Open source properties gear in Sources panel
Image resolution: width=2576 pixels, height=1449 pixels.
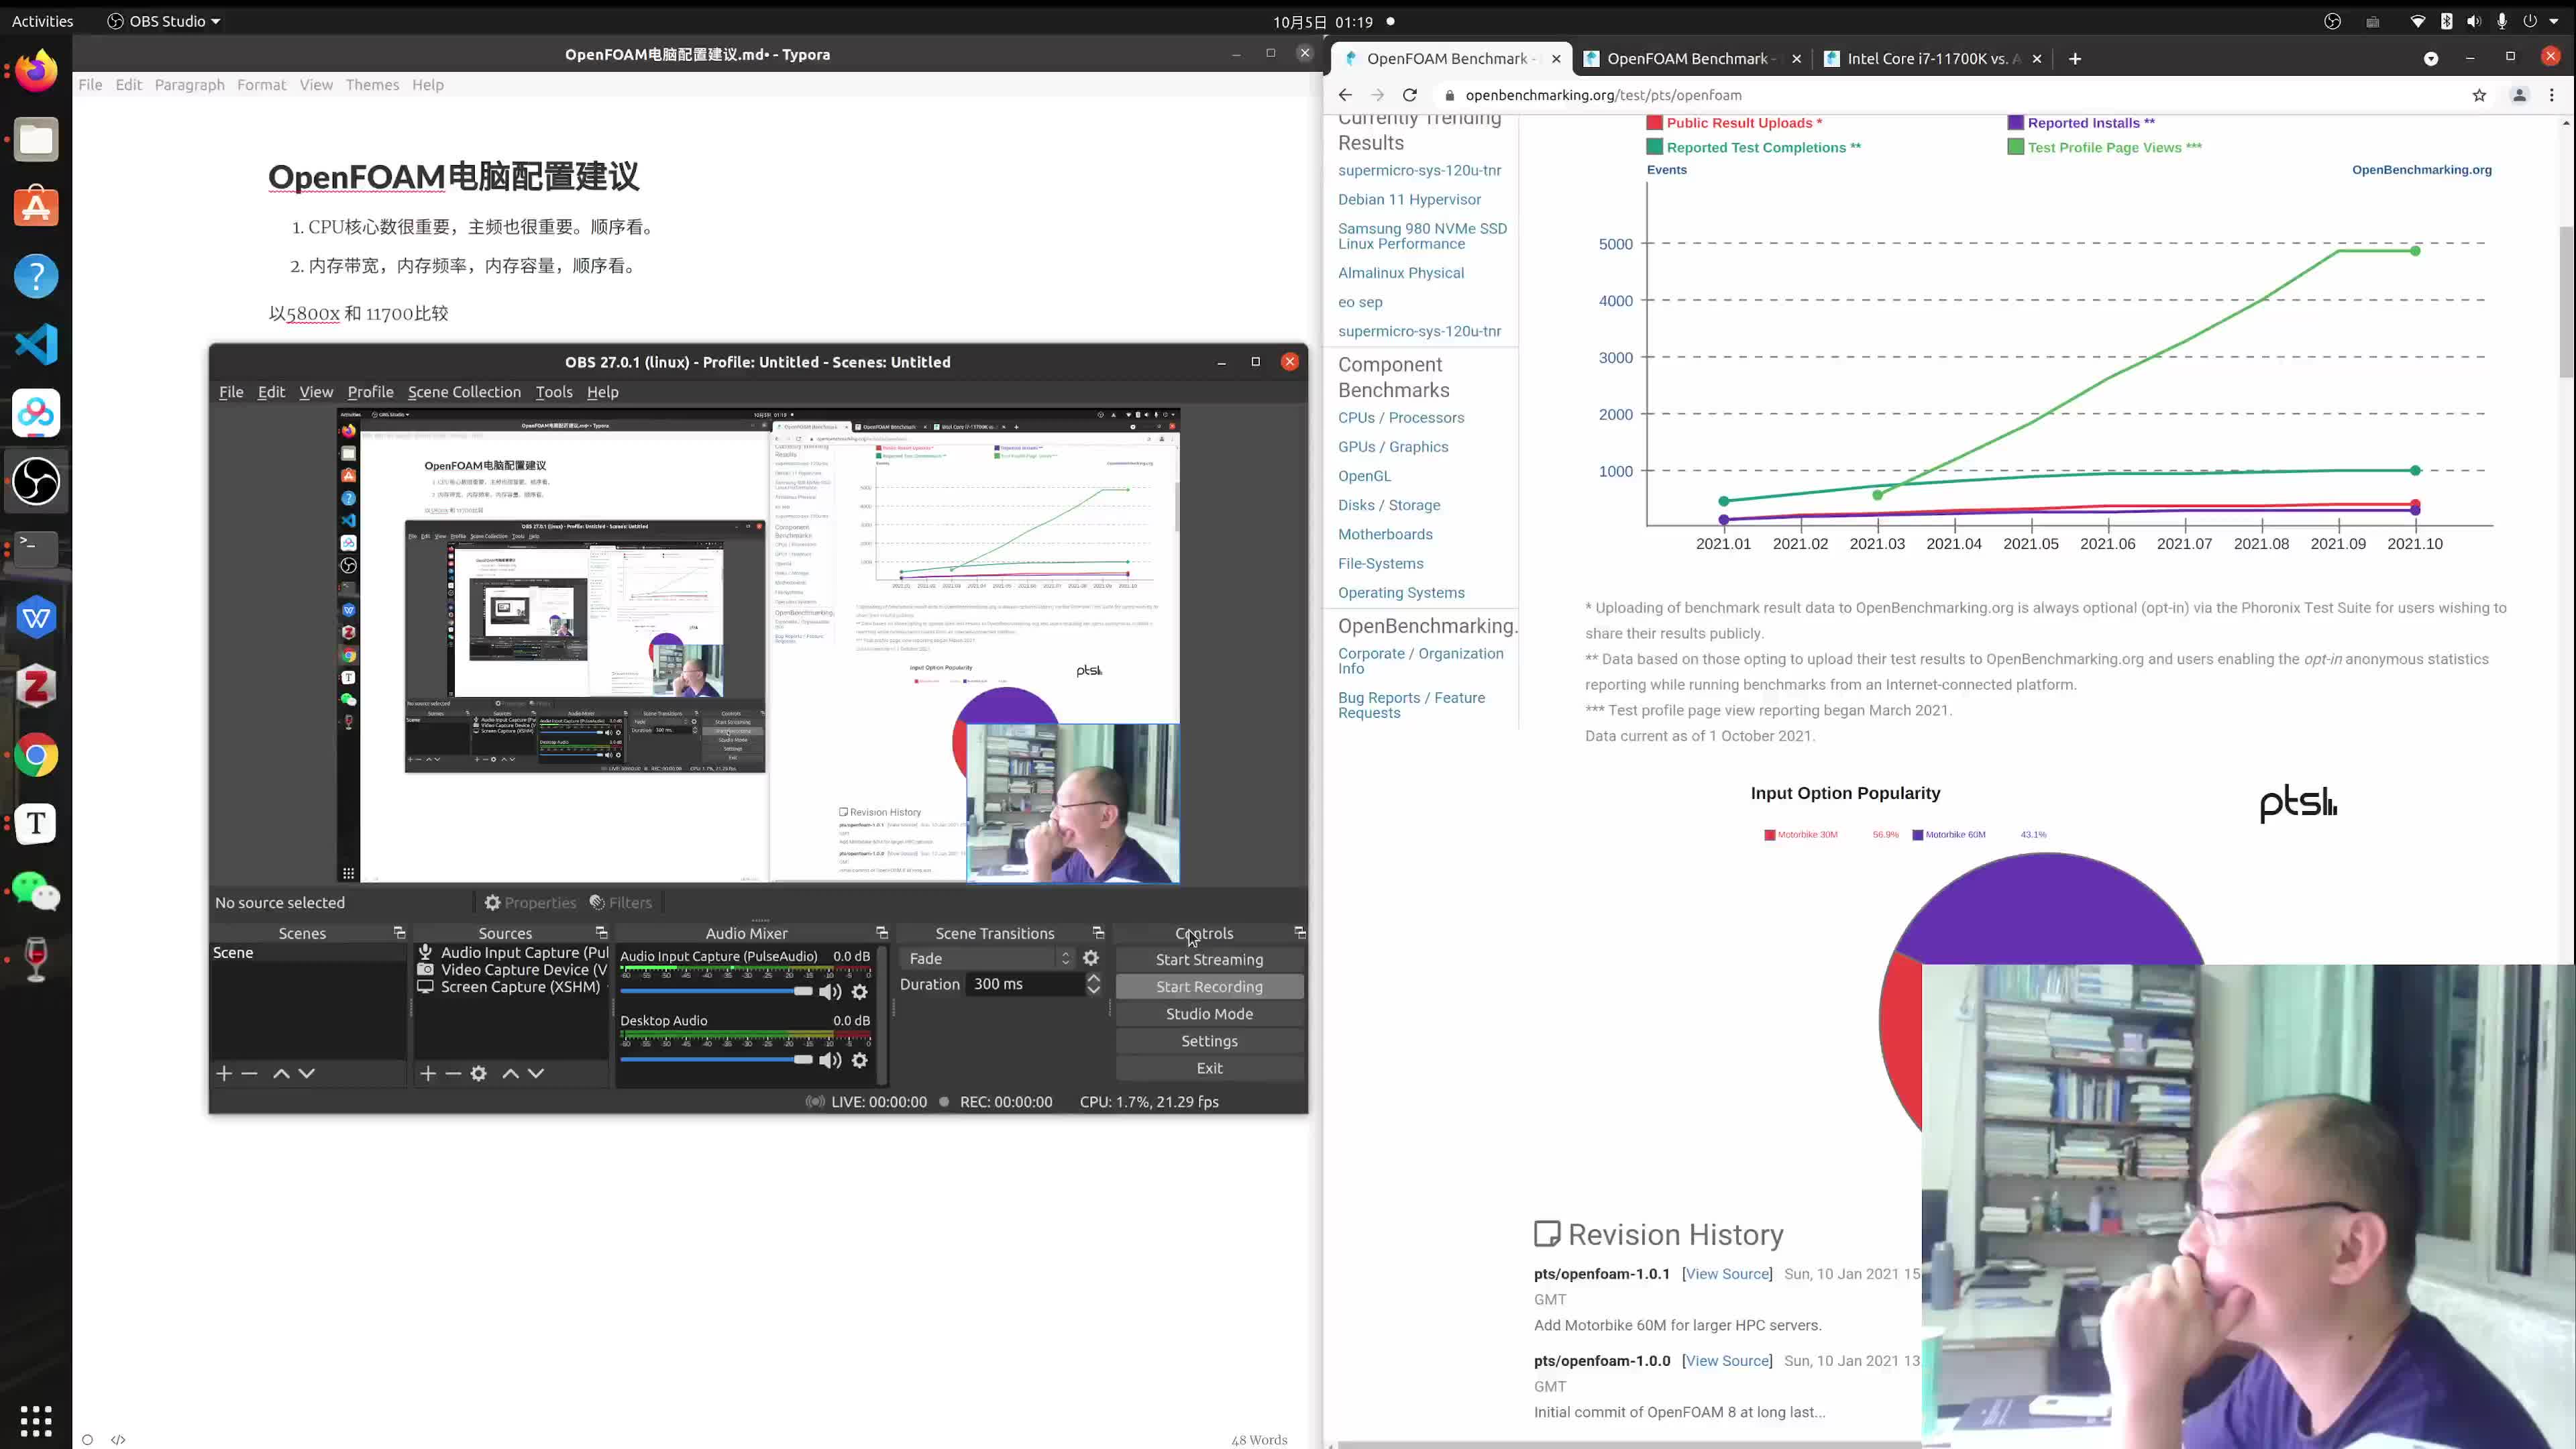tap(479, 1073)
